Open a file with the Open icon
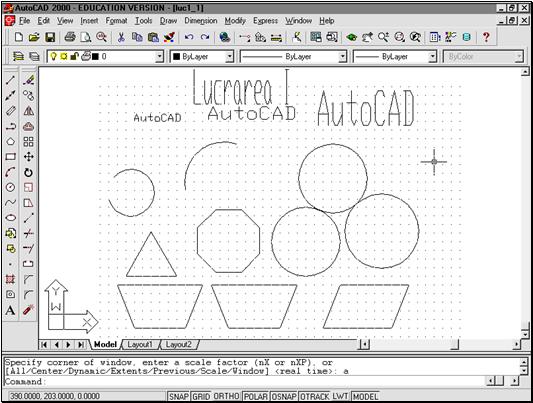Screen dimensions: 533x403 pos(34,37)
